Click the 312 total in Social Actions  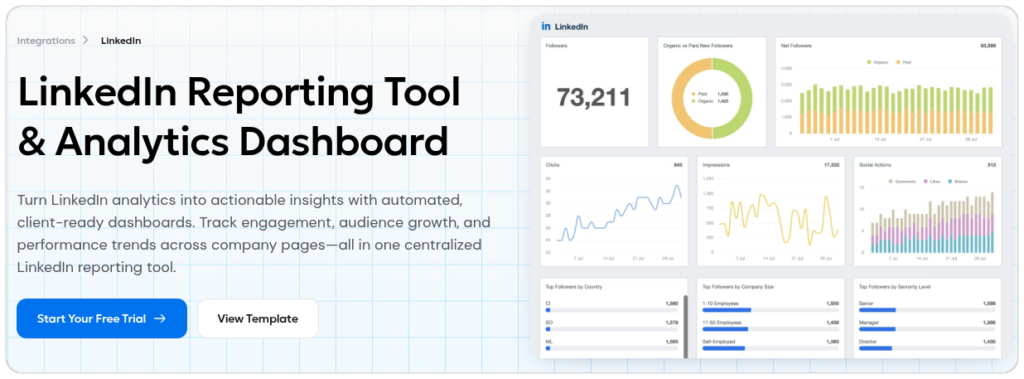pyautogui.click(x=991, y=165)
